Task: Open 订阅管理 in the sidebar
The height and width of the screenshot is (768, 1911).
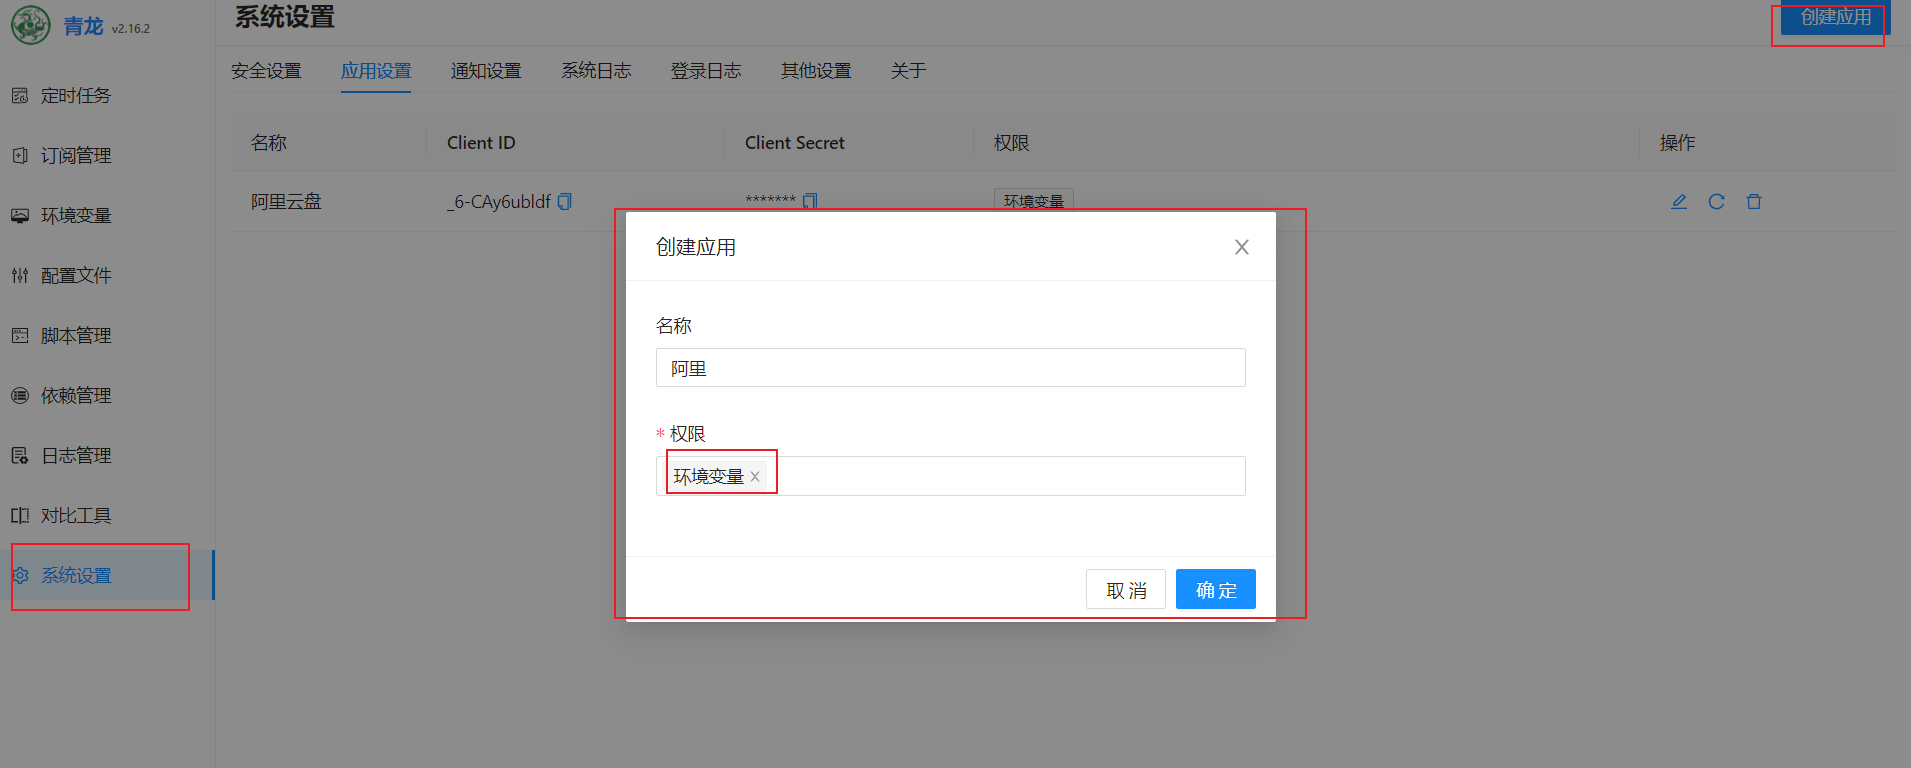Action: 107,156
